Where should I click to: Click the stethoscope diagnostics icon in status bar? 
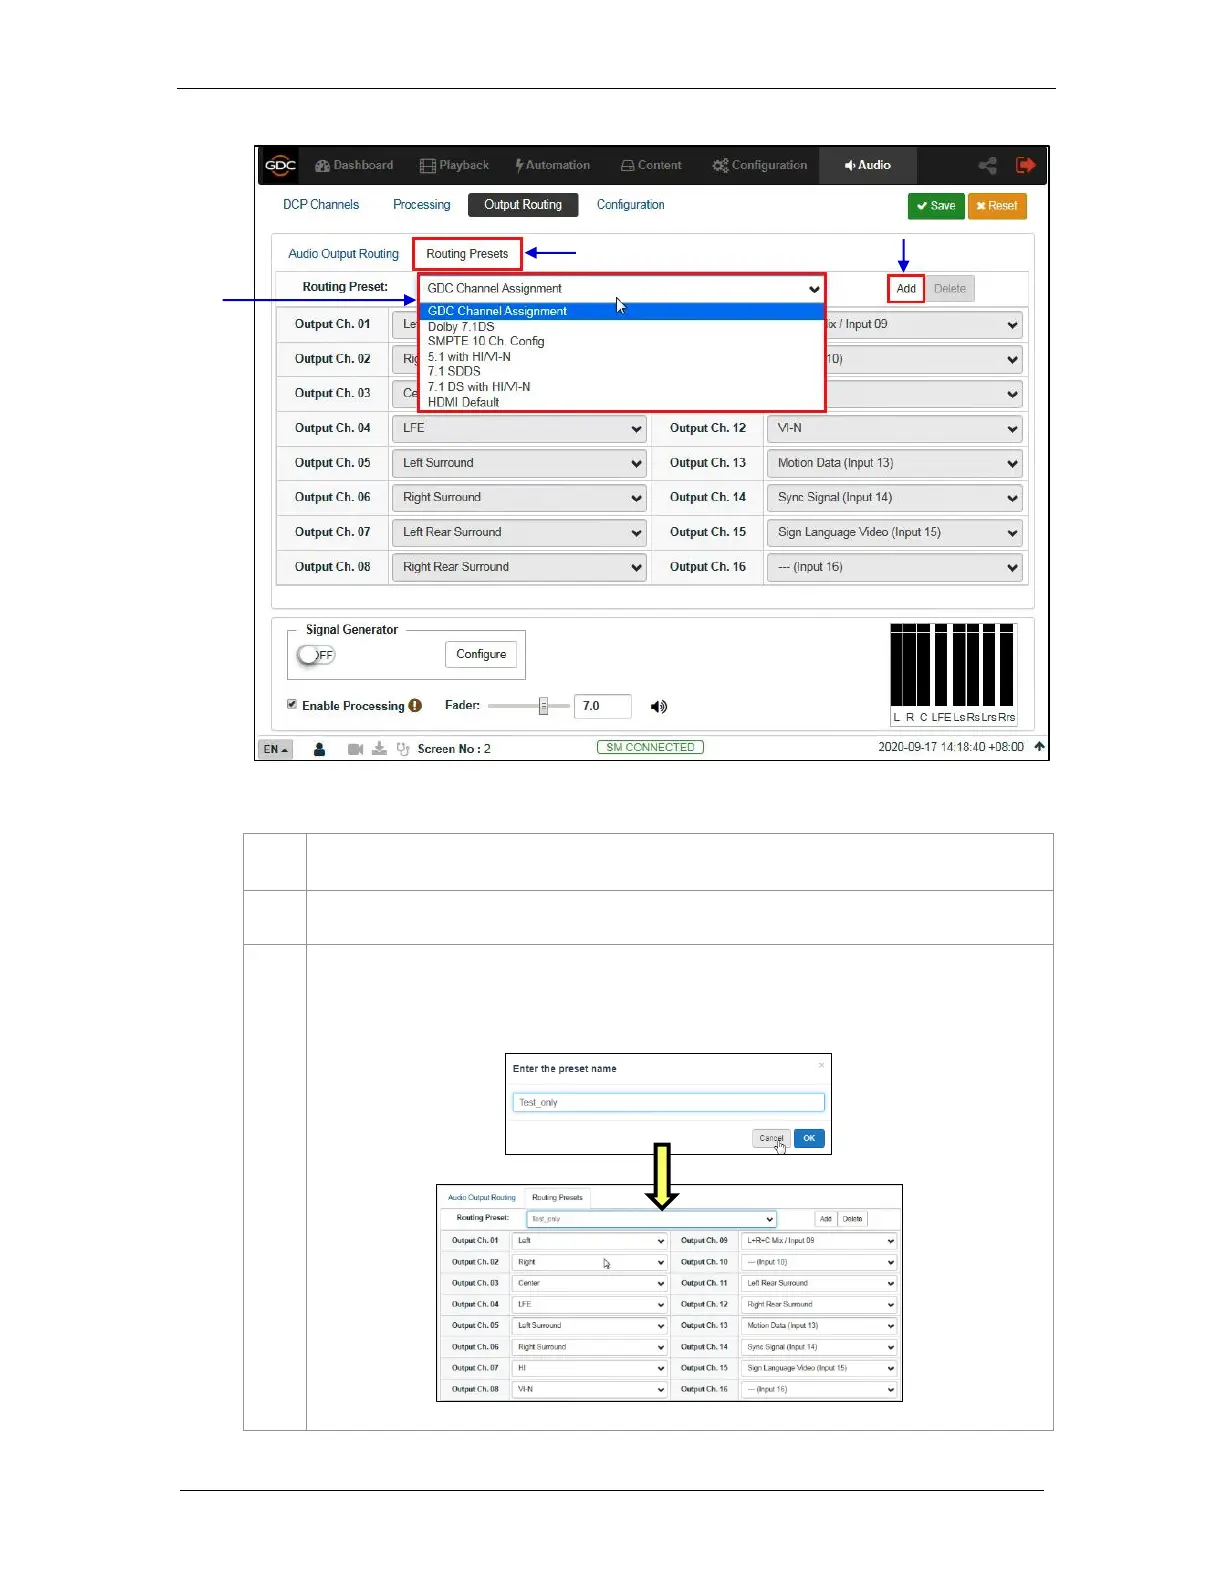(x=402, y=749)
